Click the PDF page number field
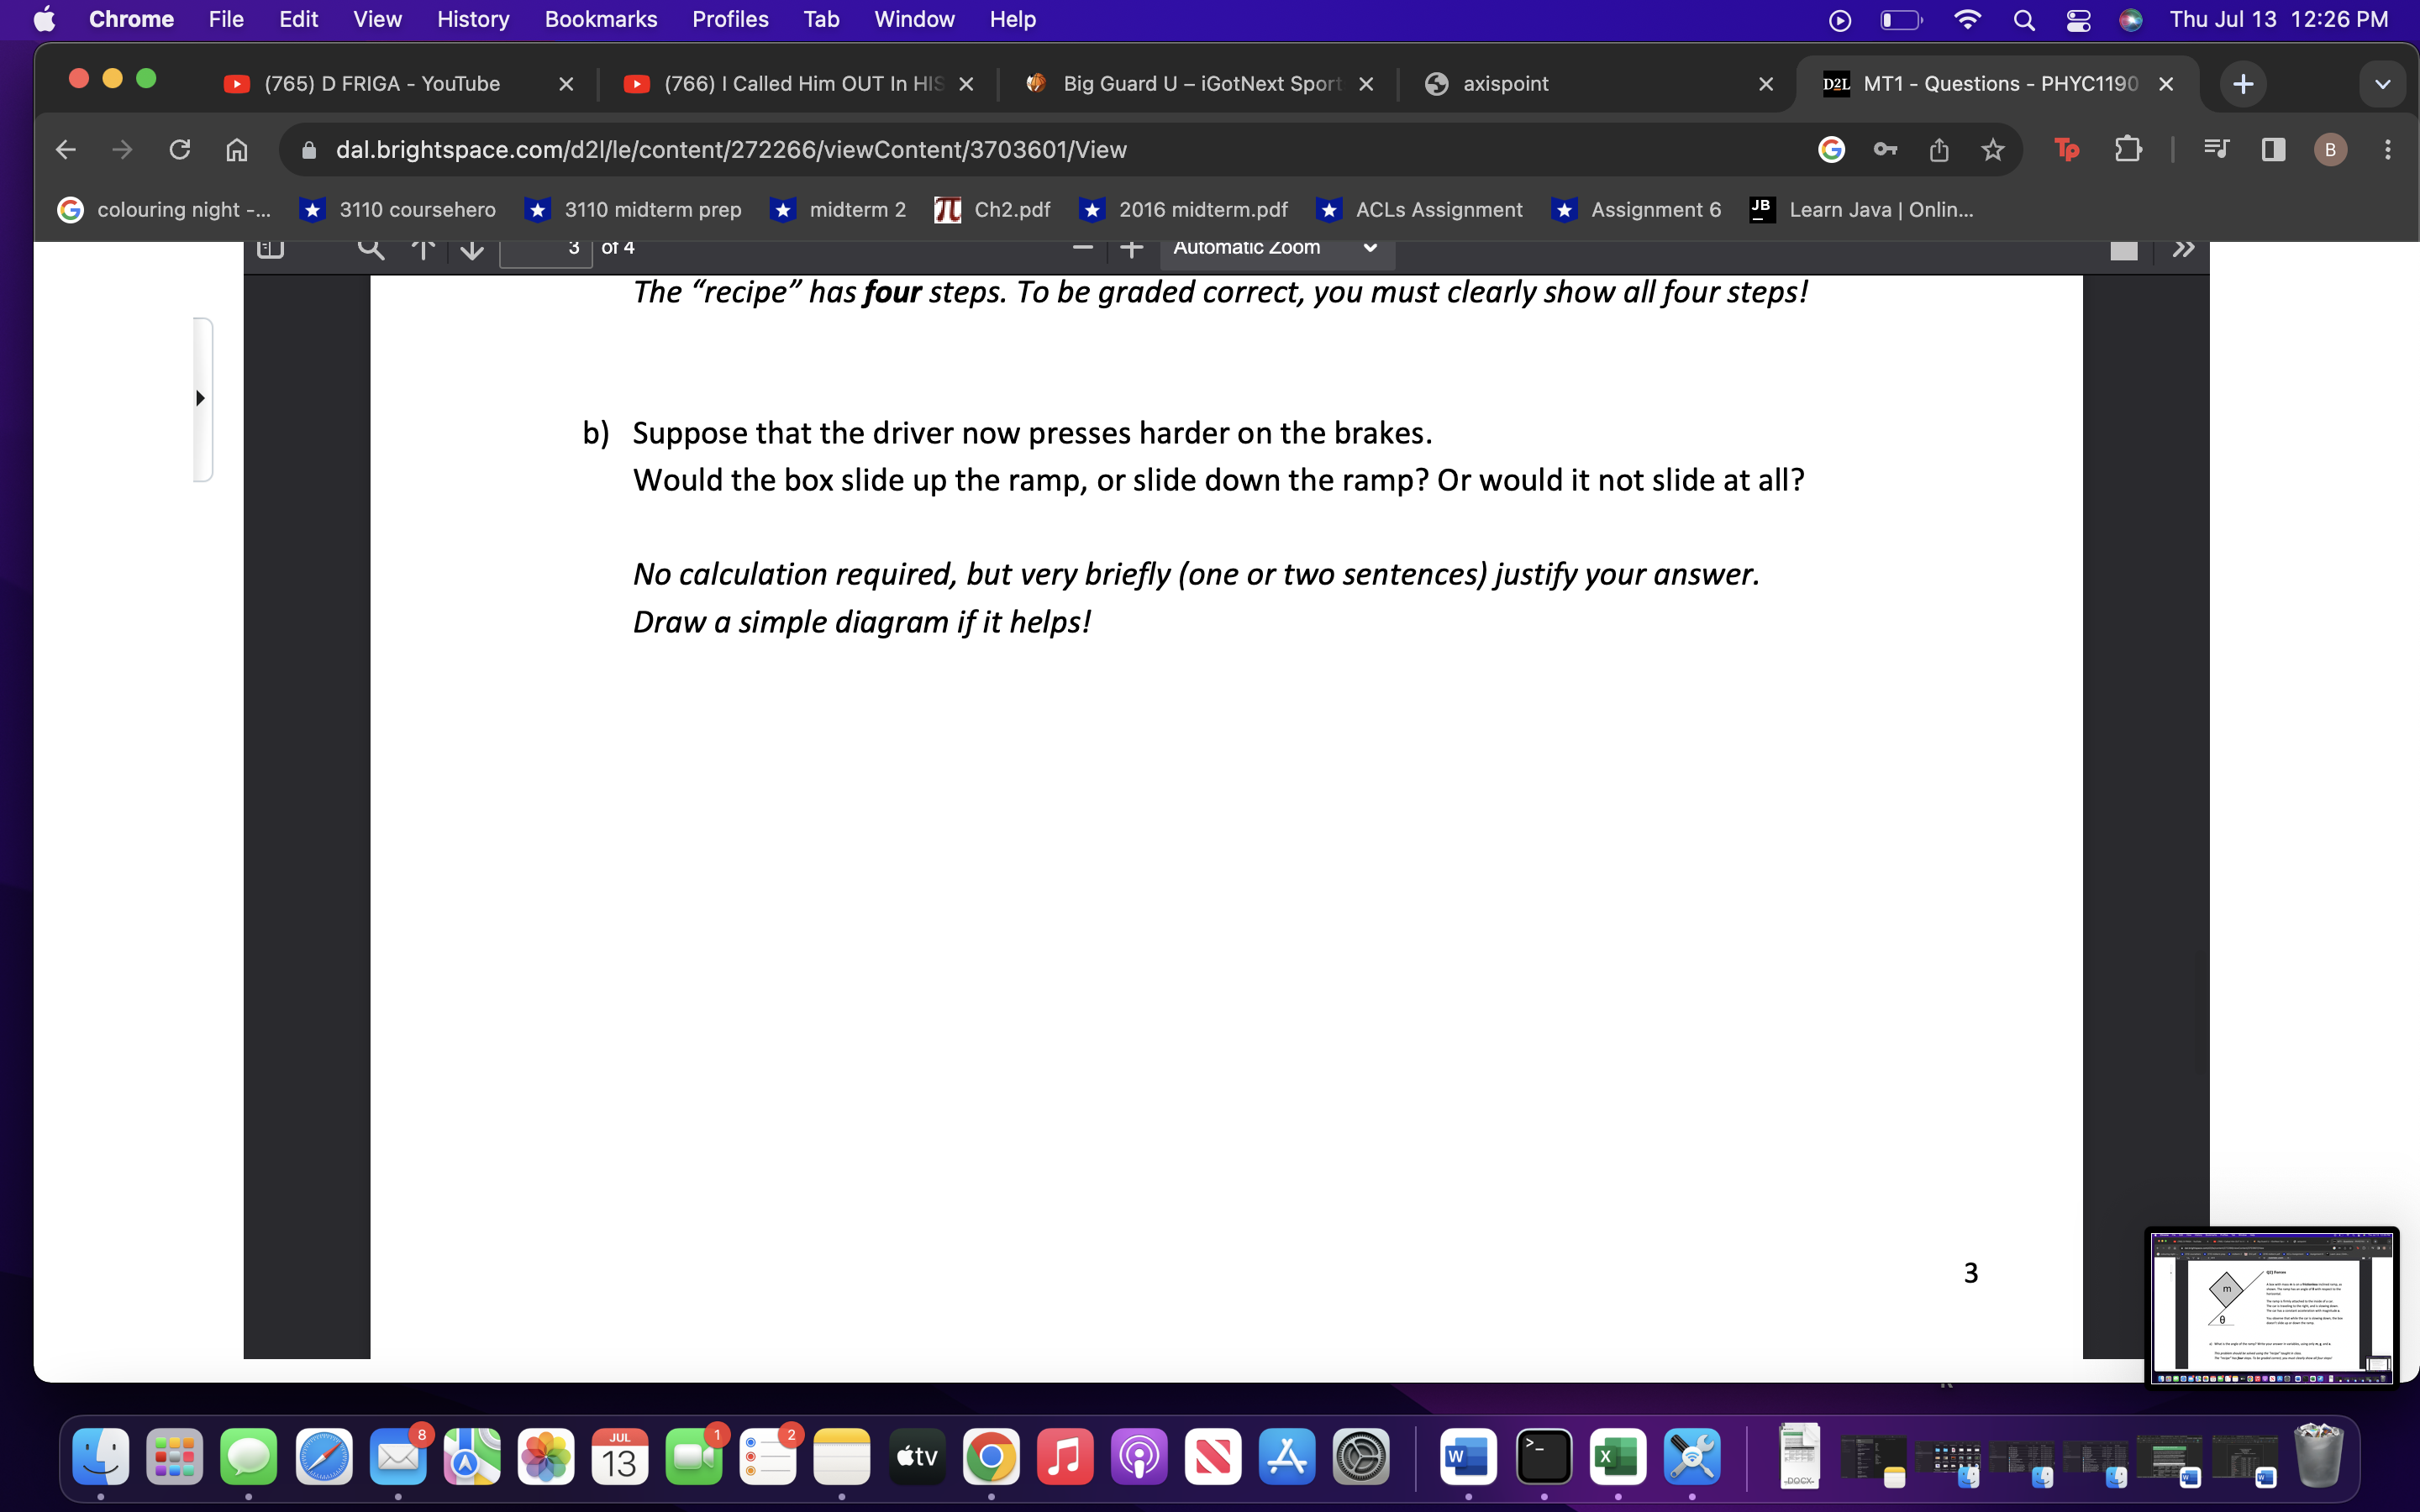Screen dimensions: 2420x1512 (546, 249)
